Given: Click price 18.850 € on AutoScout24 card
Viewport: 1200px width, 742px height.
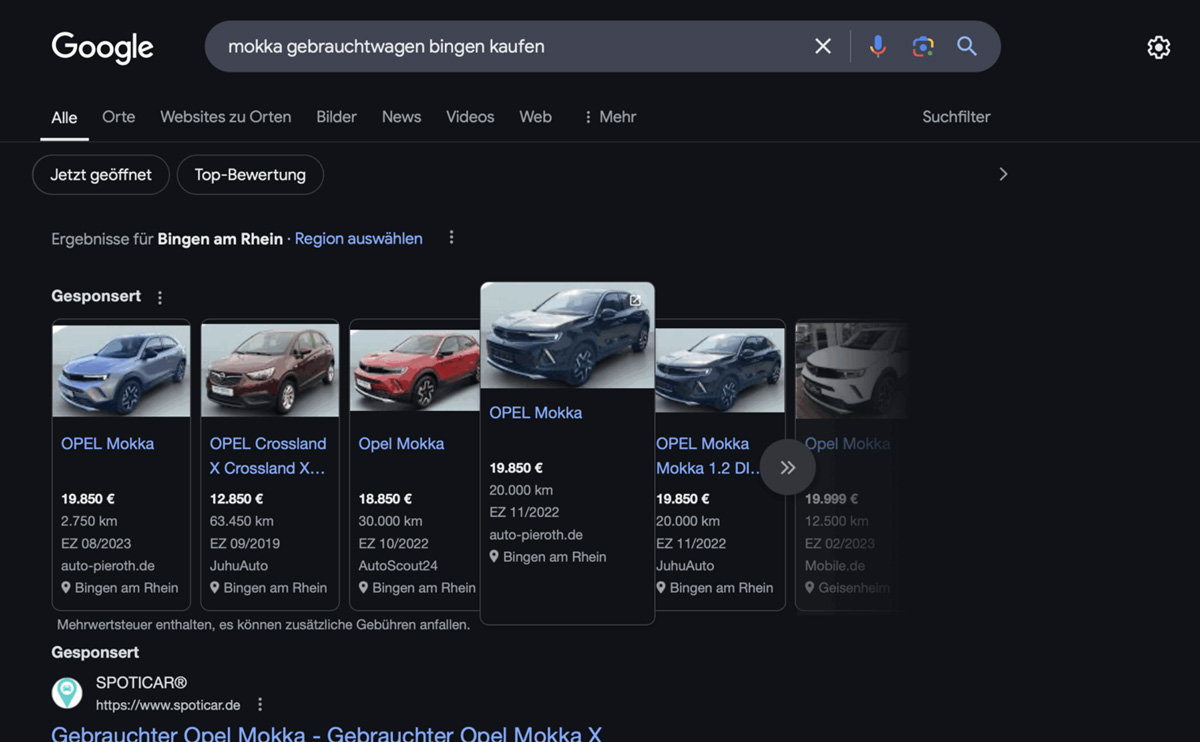Looking at the screenshot, I should pyautogui.click(x=385, y=499).
